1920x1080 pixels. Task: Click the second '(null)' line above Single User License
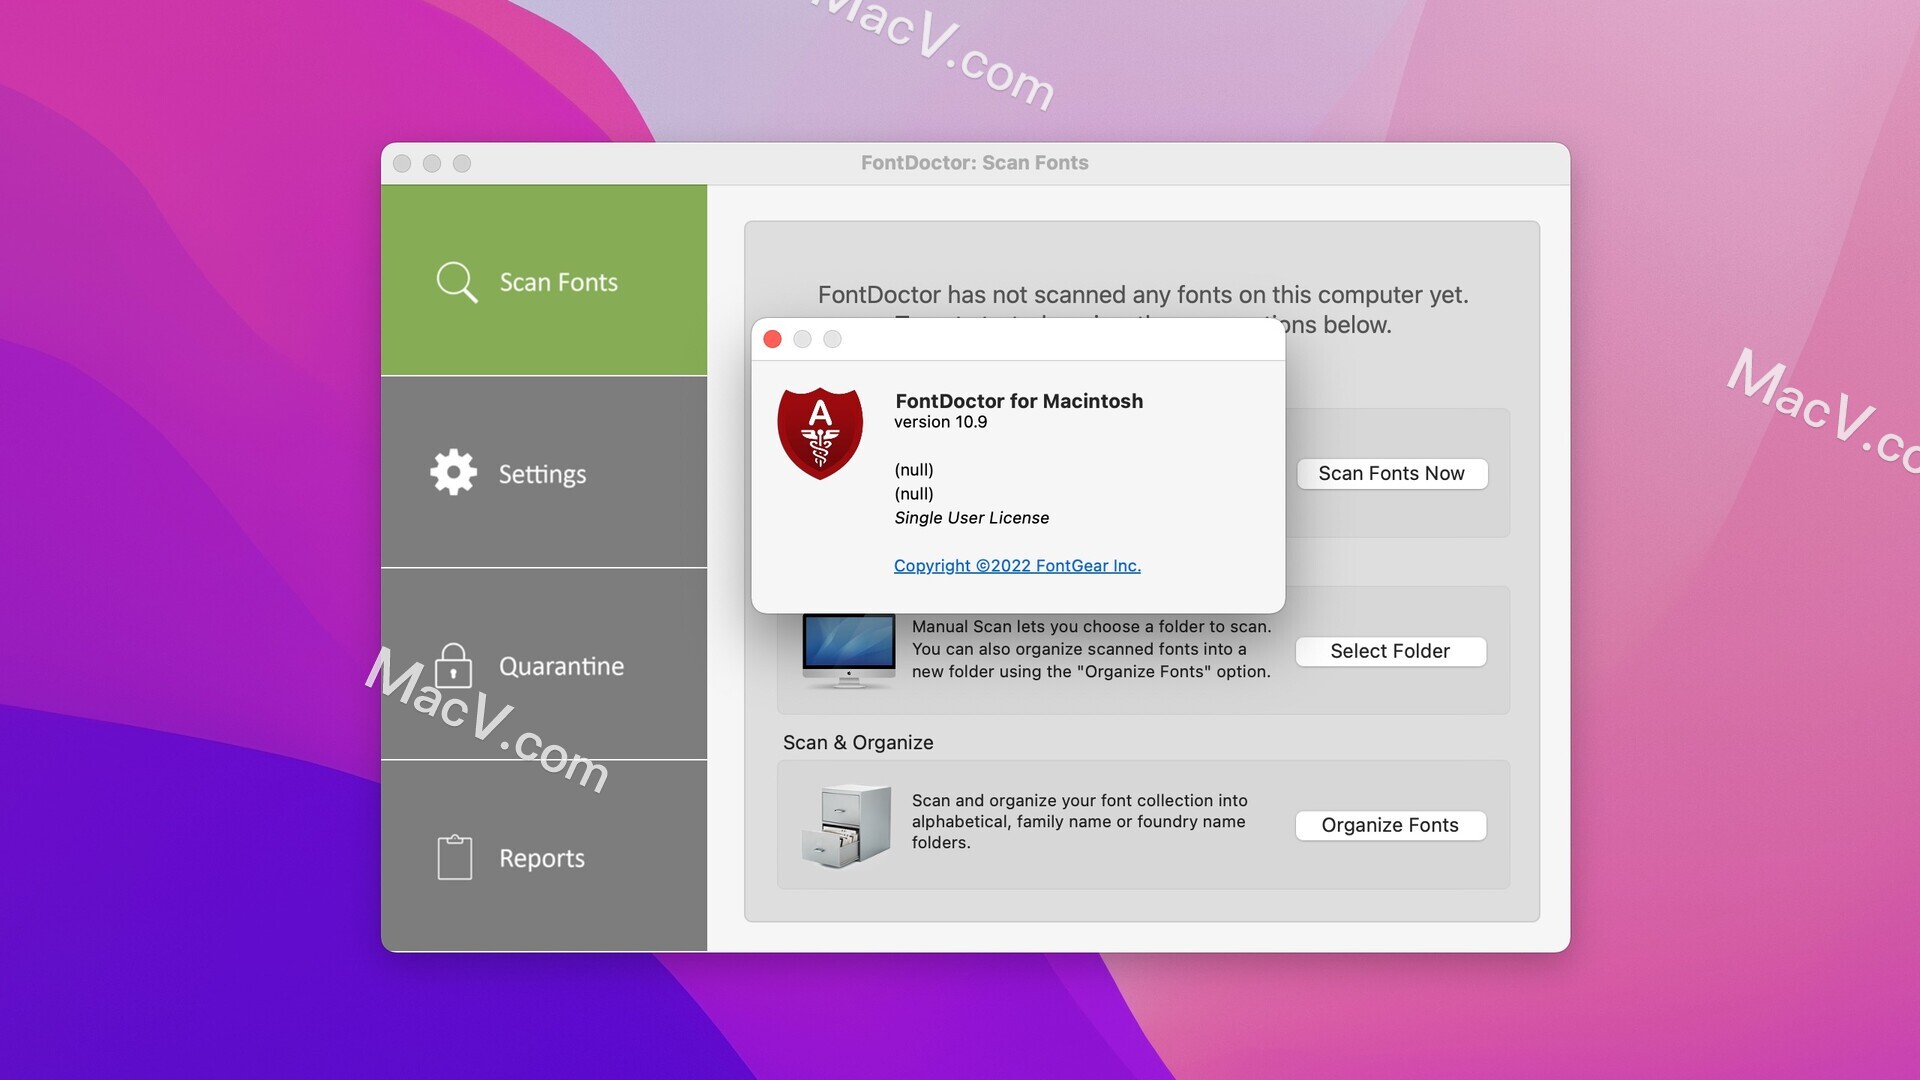914,494
